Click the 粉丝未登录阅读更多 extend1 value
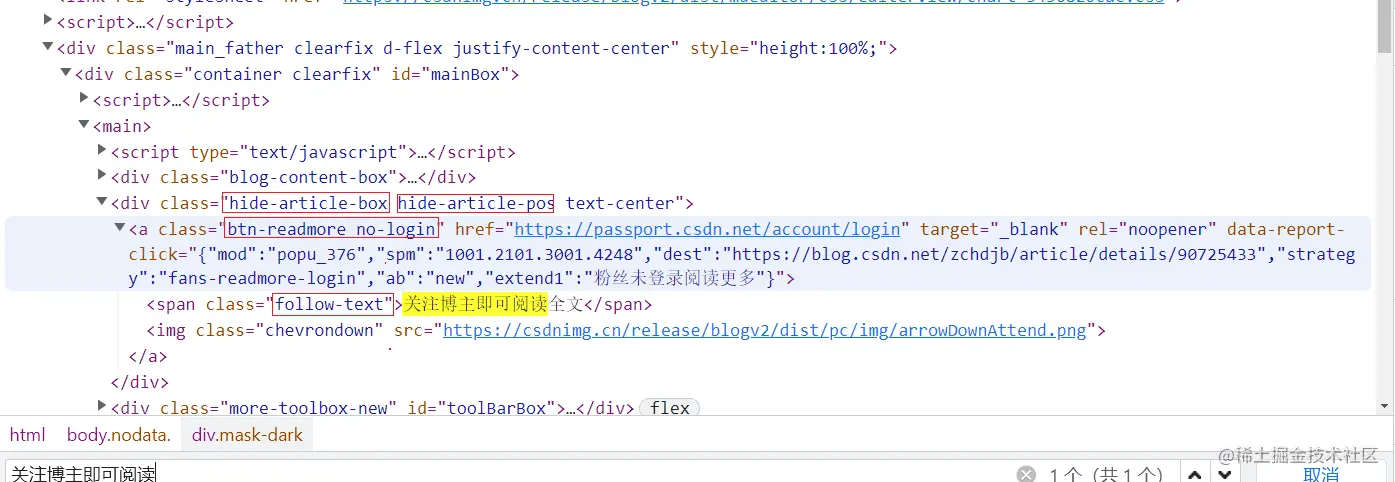This screenshot has height=482, width=1395. [x=677, y=278]
